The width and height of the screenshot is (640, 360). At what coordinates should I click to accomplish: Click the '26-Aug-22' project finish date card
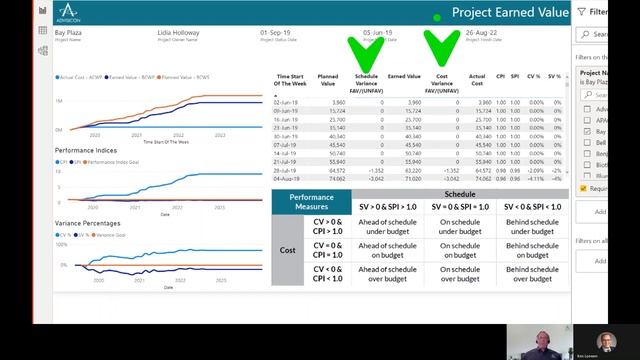[x=481, y=33]
